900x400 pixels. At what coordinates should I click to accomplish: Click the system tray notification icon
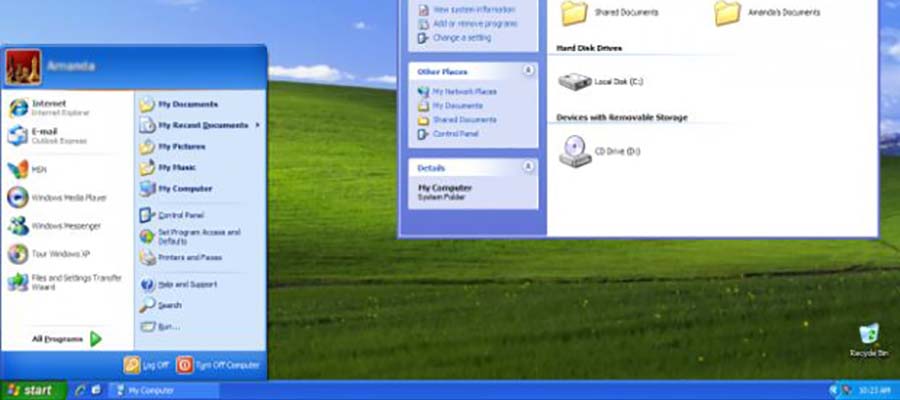tap(847, 391)
